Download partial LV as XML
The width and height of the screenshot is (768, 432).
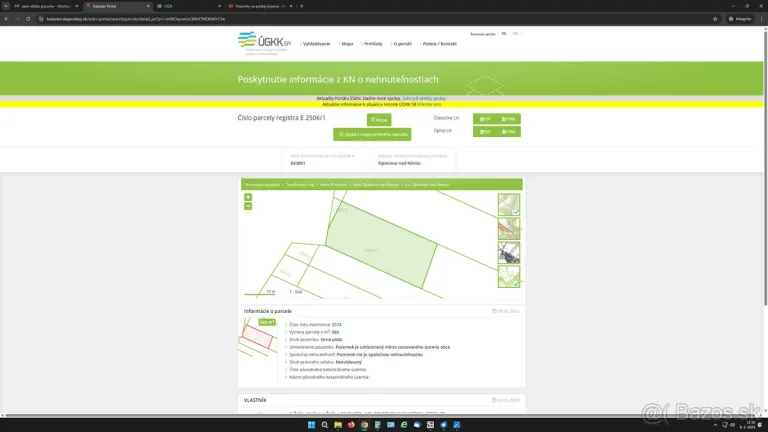click(x=509, y=119)
